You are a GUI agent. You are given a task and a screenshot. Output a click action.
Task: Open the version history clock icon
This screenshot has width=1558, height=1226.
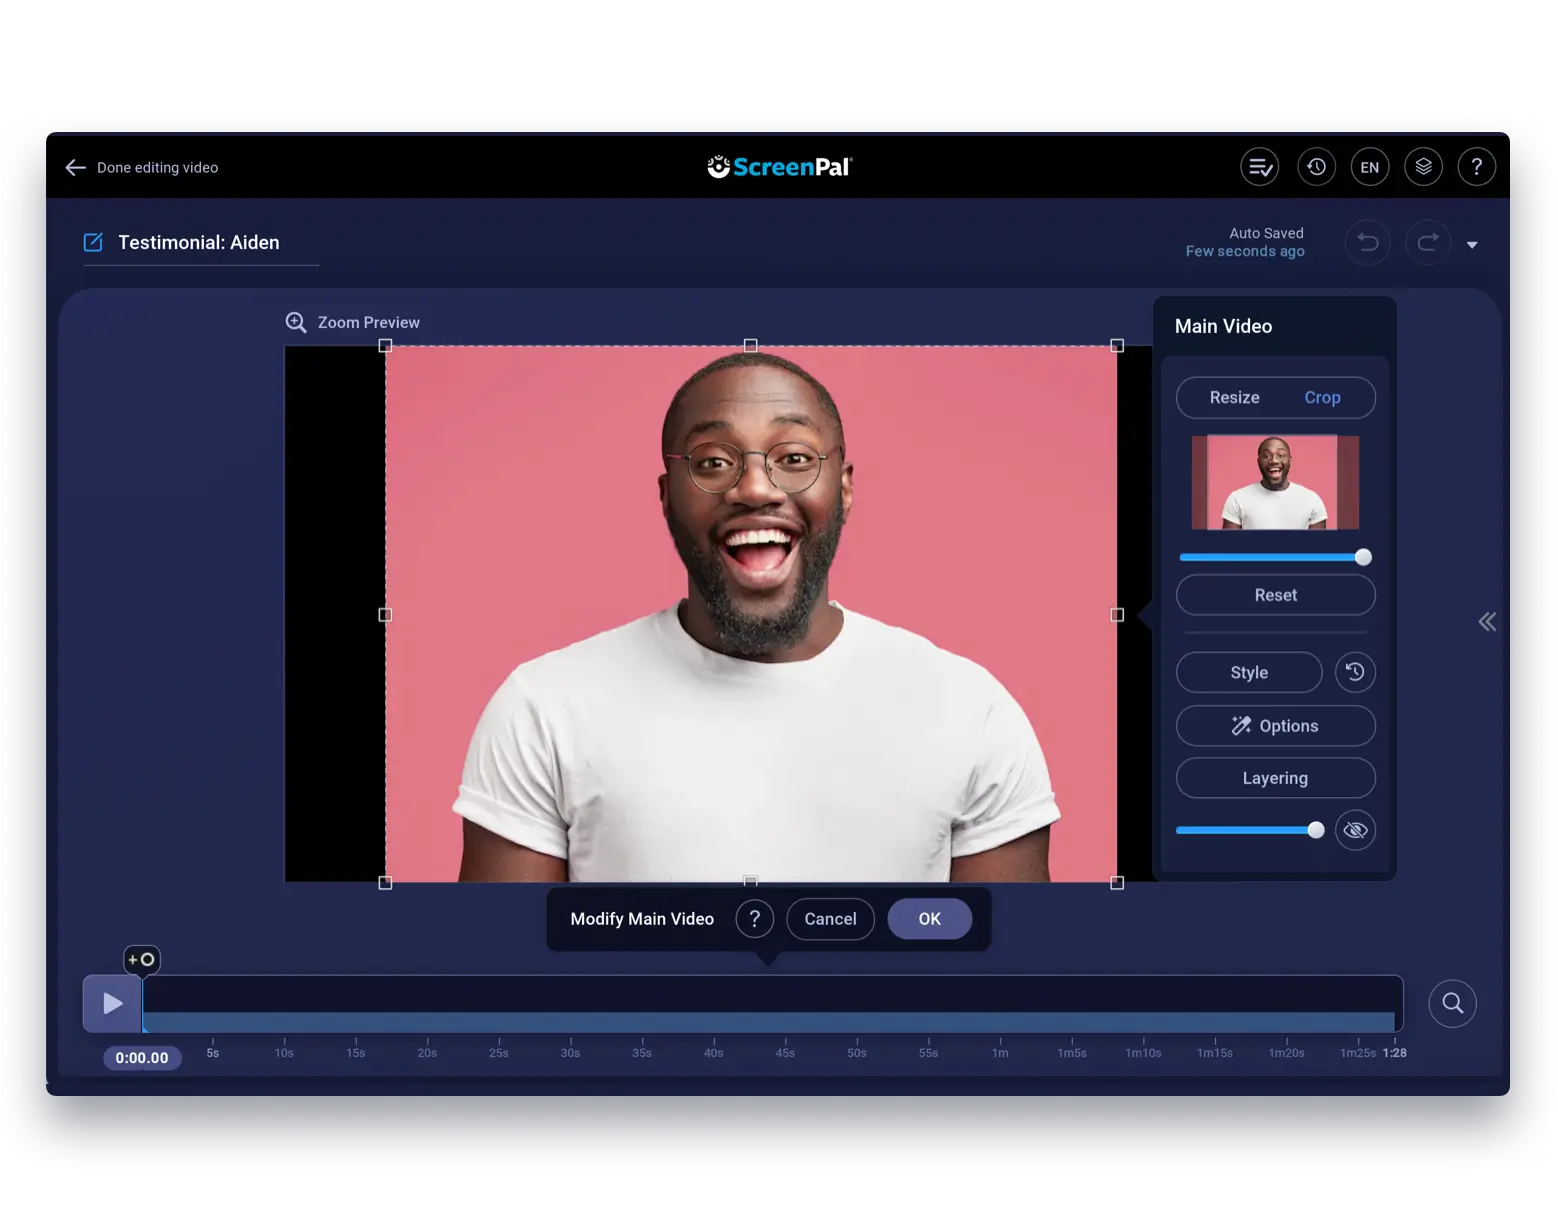click(x=1316, y=167)
